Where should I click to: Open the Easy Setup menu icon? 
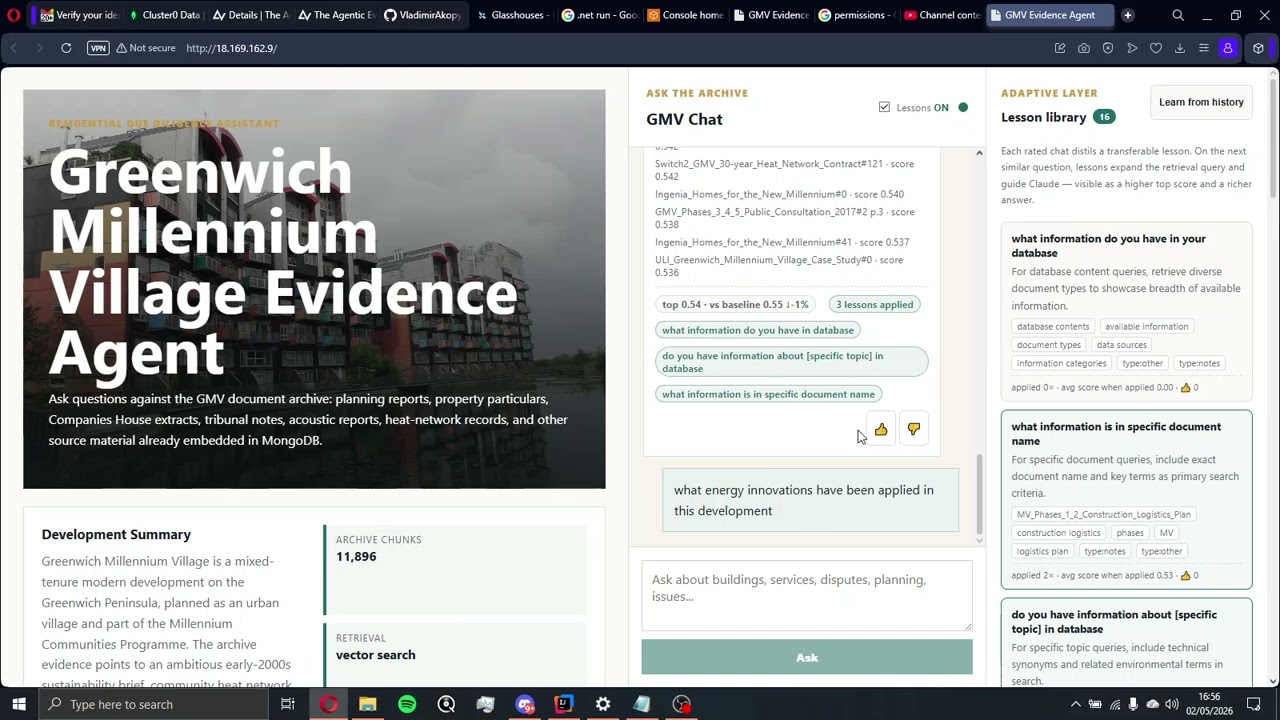(x=1204, y=48)
